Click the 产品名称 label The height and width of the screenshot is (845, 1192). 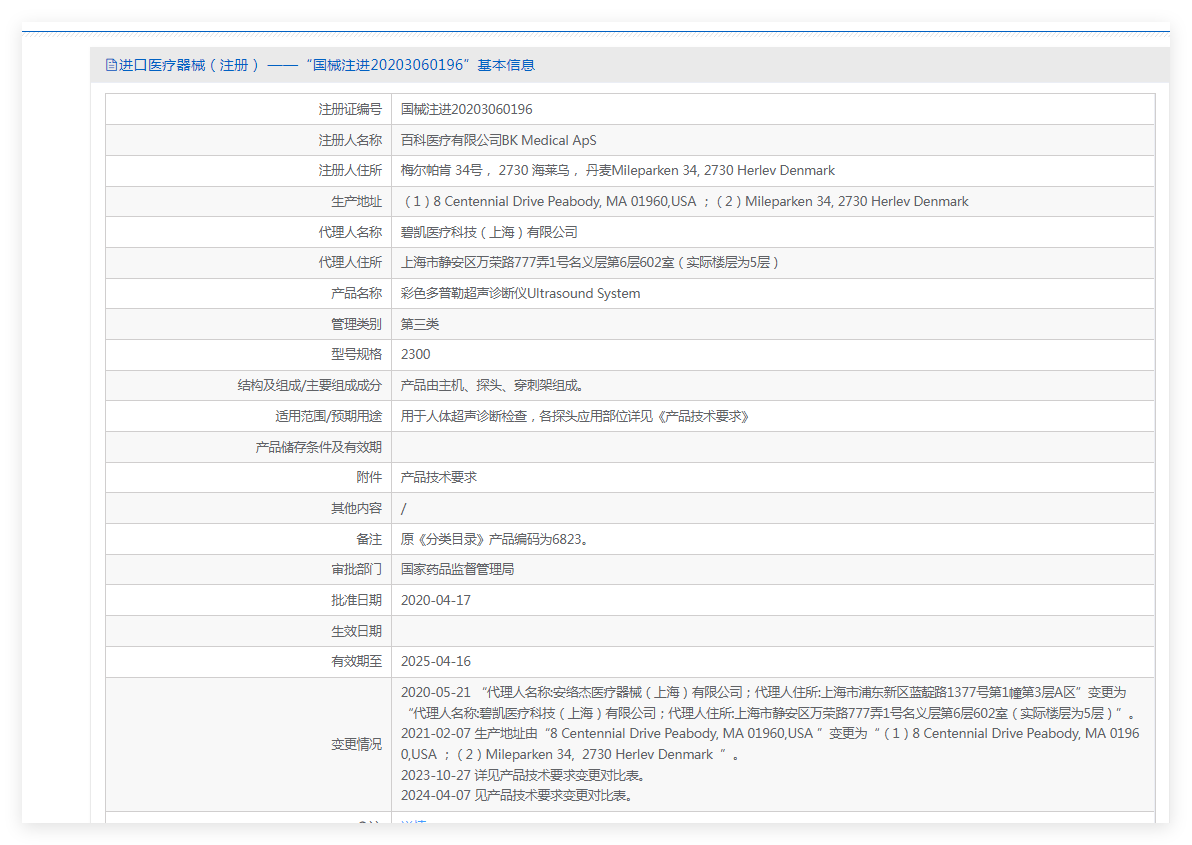[x=357, y=293]
